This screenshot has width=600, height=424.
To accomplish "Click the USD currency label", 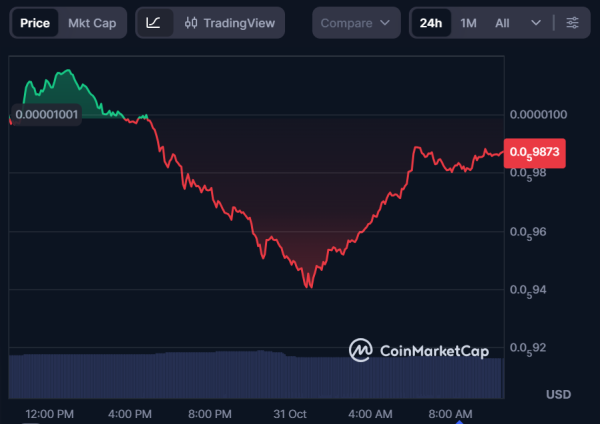I will [x=558, y=394].
